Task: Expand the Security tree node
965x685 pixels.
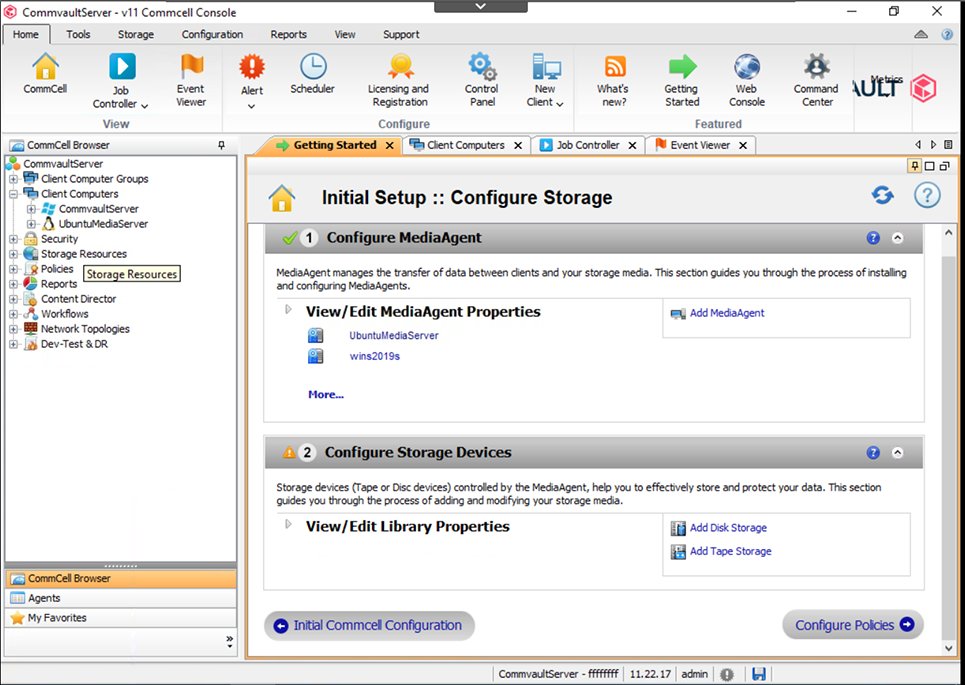Action: click(x=14, y=239)
